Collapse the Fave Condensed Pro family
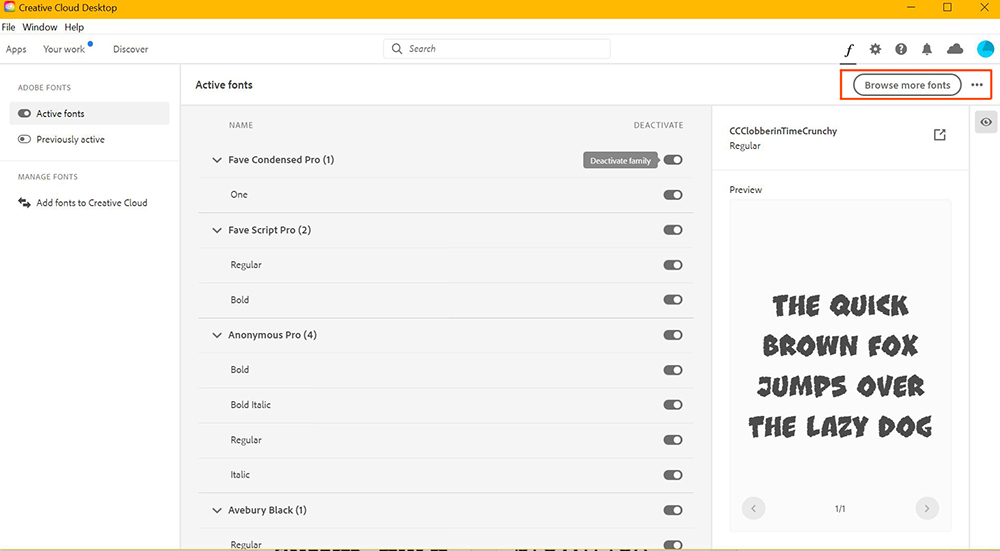1000x551 pixels. 217,160
